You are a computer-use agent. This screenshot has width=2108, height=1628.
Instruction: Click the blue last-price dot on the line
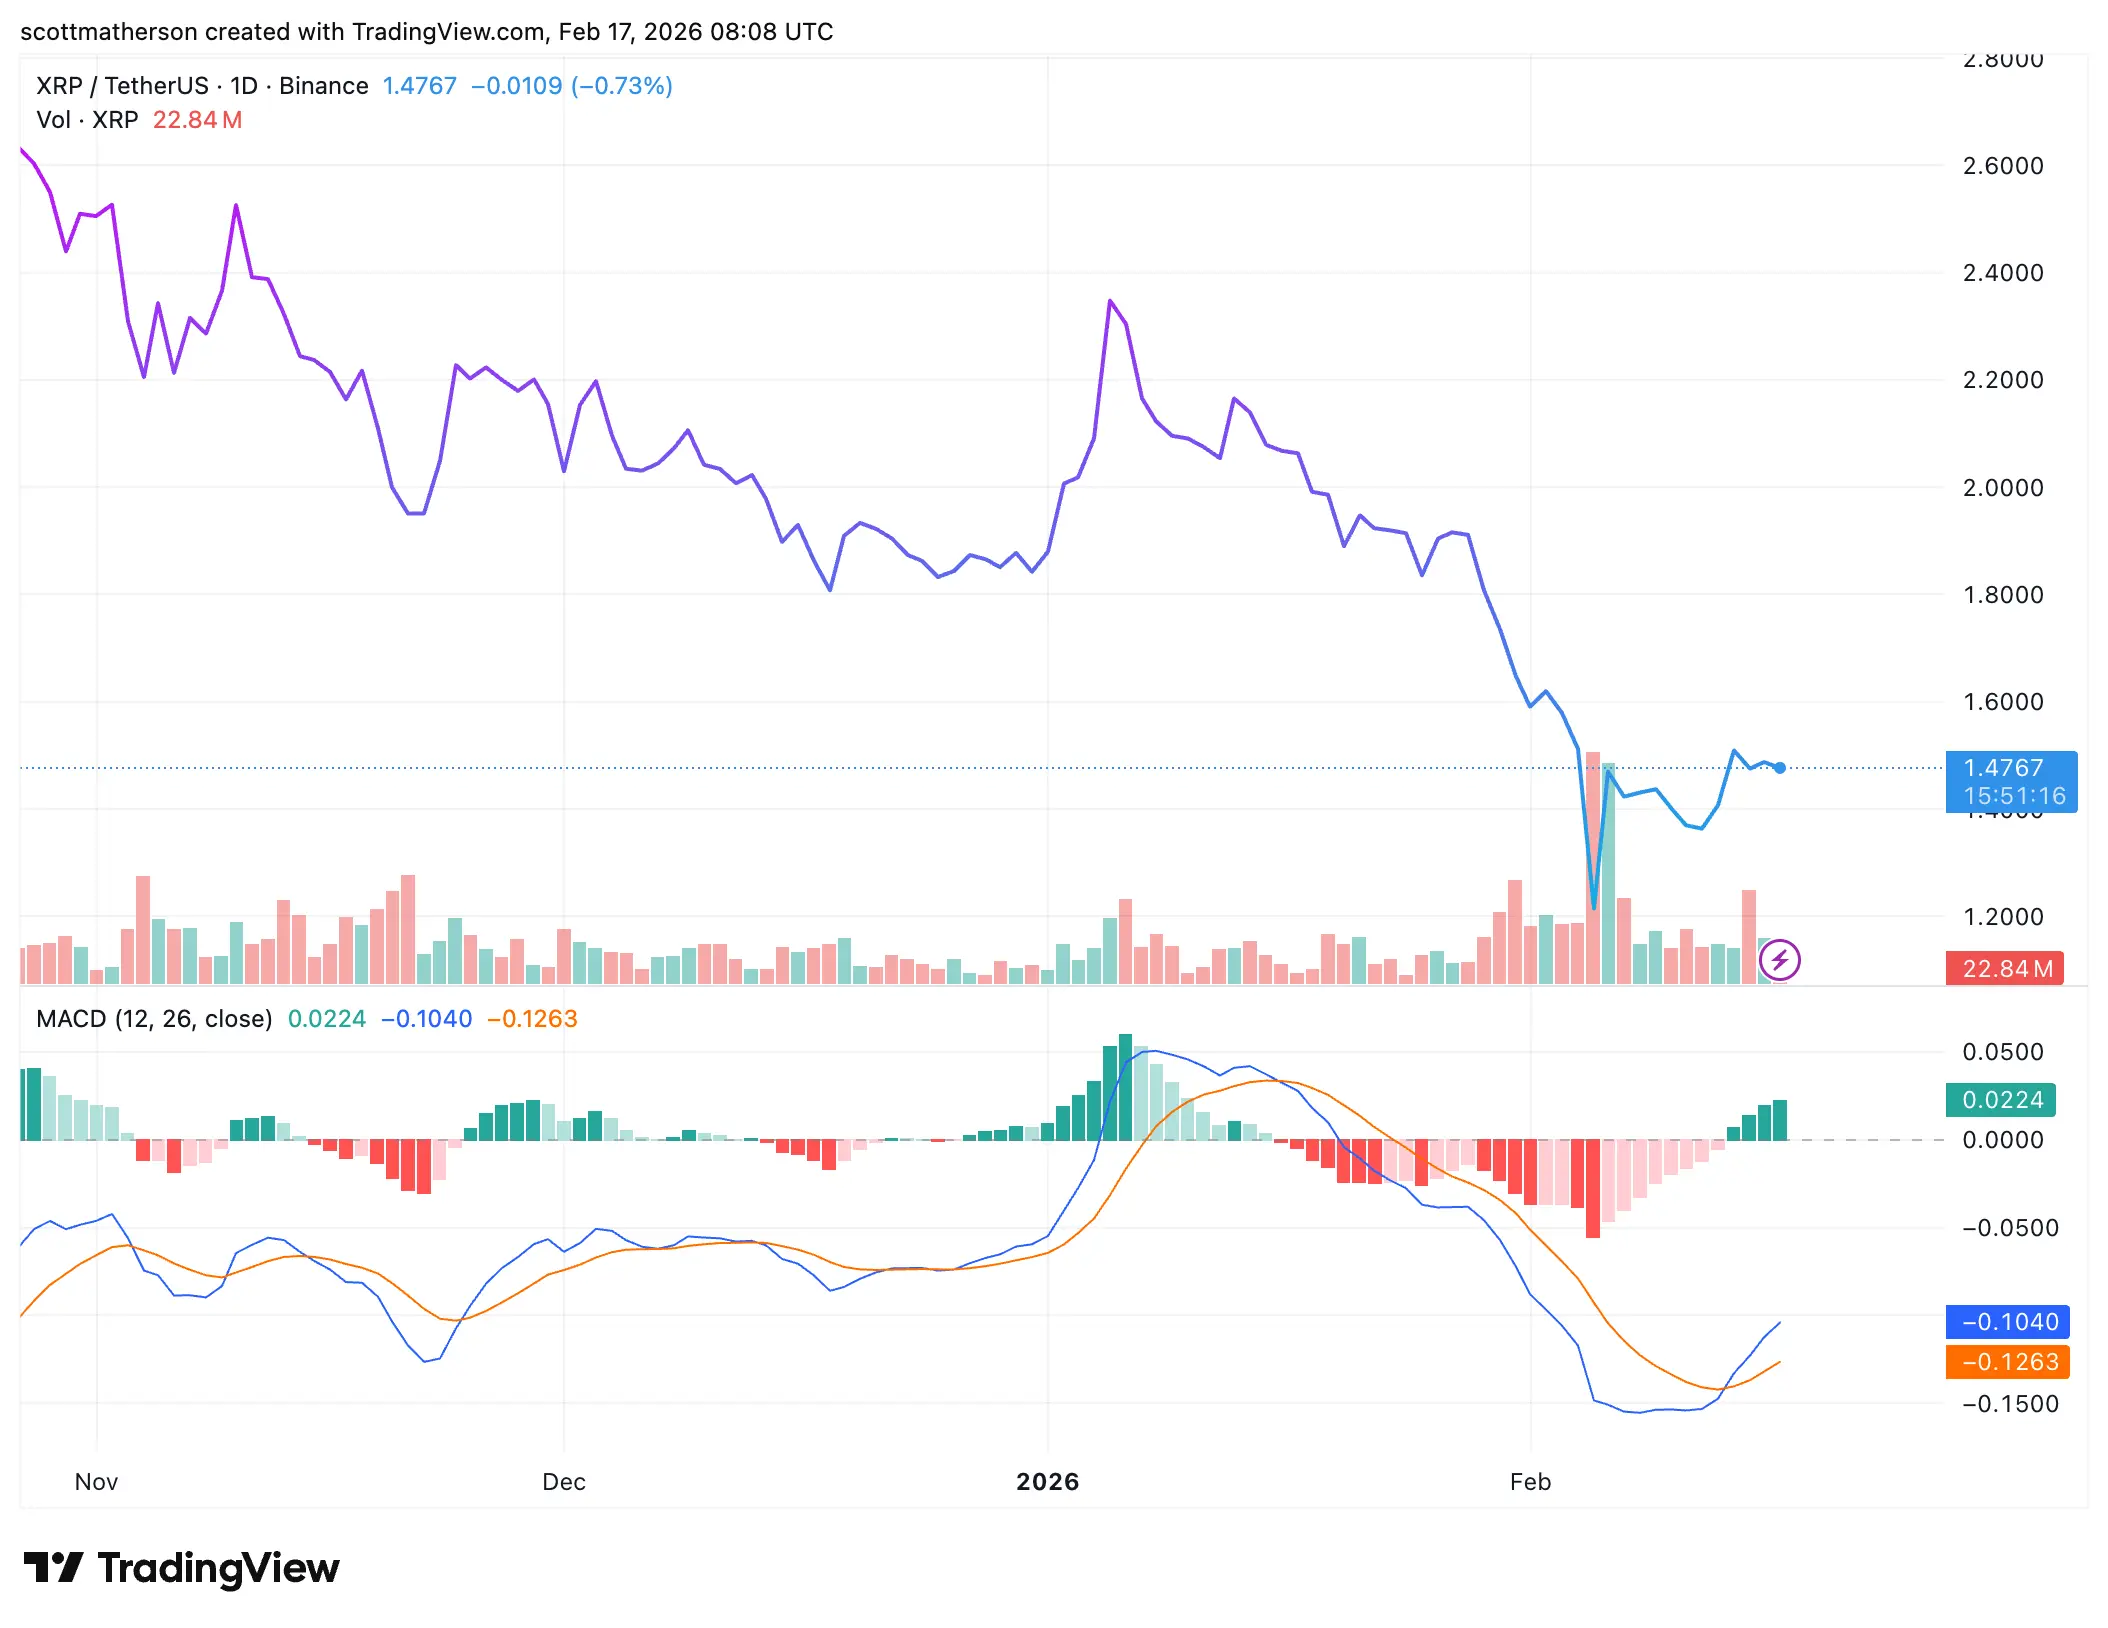pyautogui.click(x=1780, y=768)
